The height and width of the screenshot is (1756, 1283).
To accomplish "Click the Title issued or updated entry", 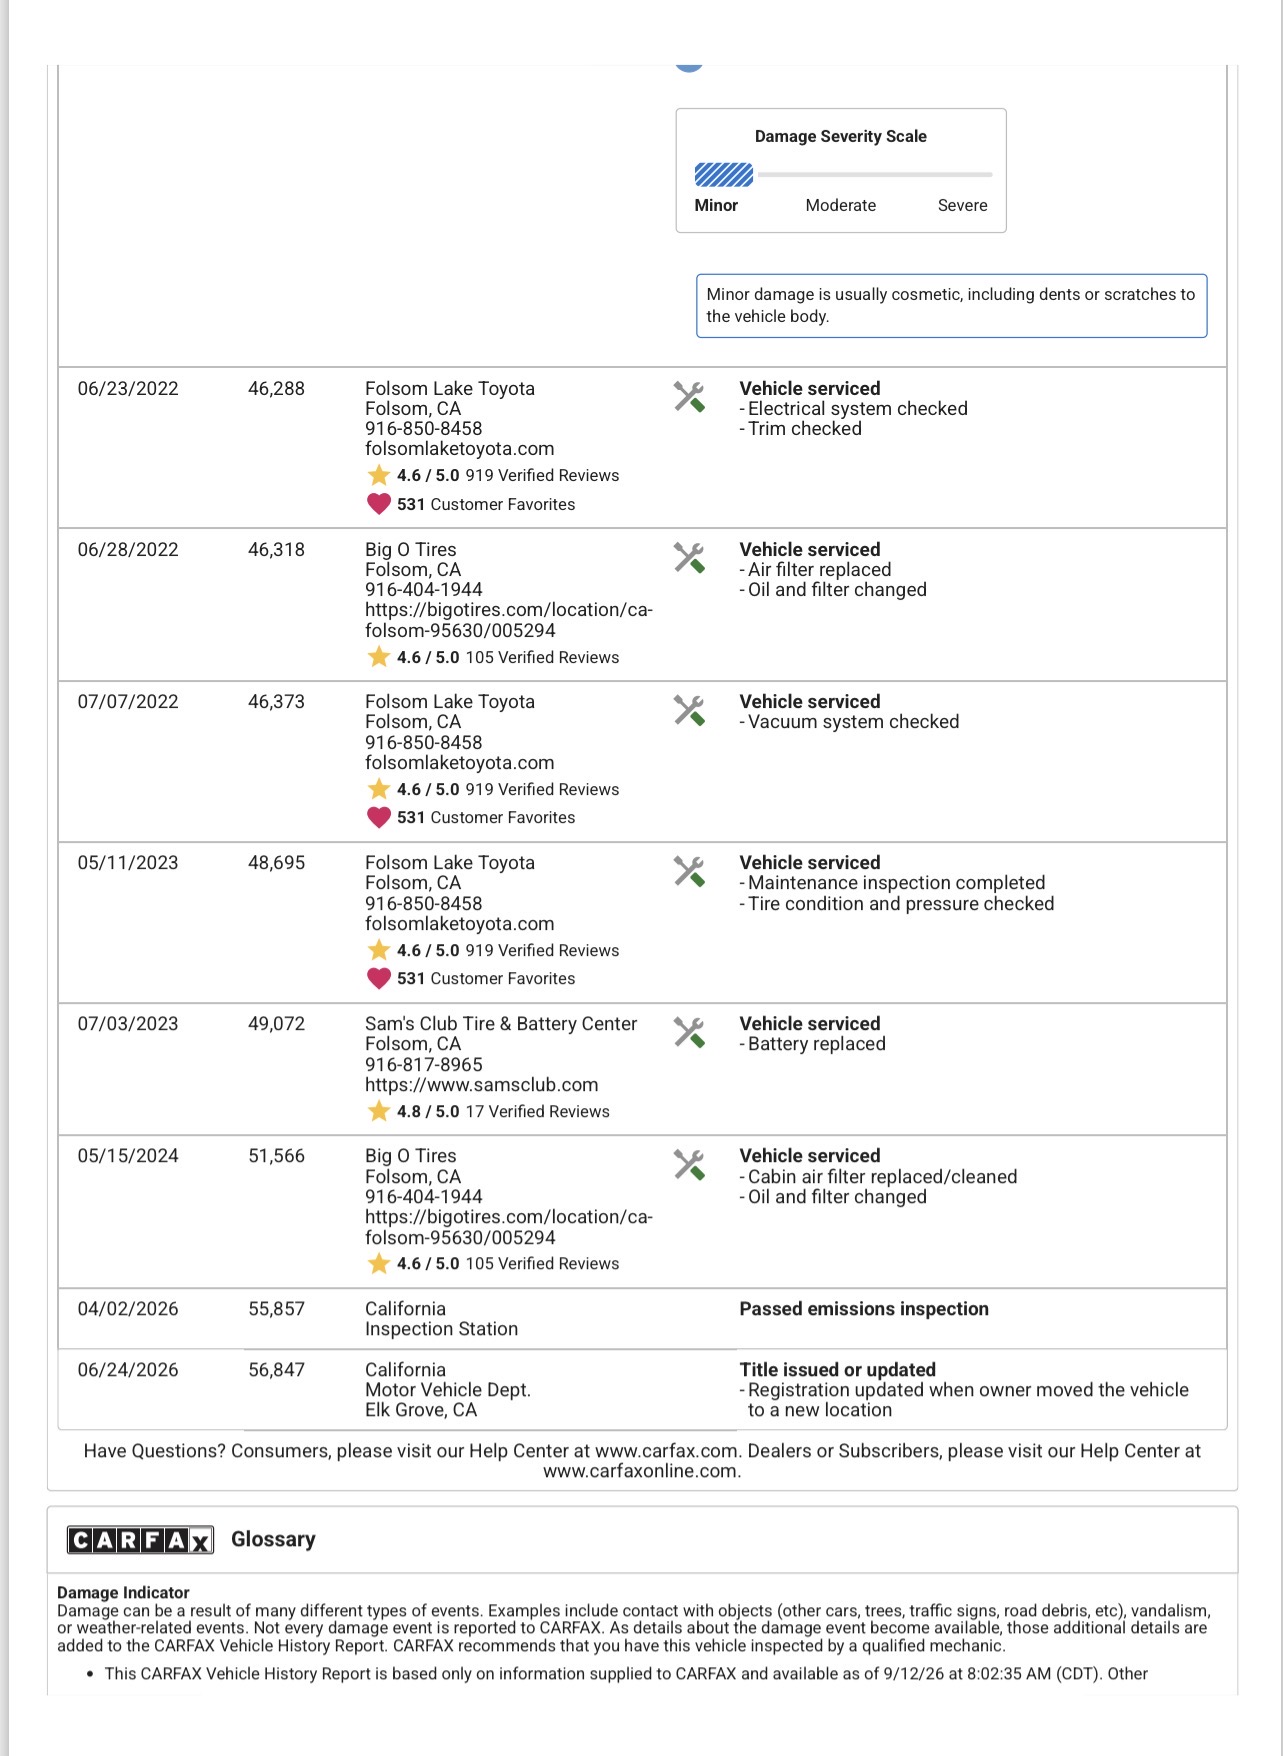I will [x=838, y=1370].
